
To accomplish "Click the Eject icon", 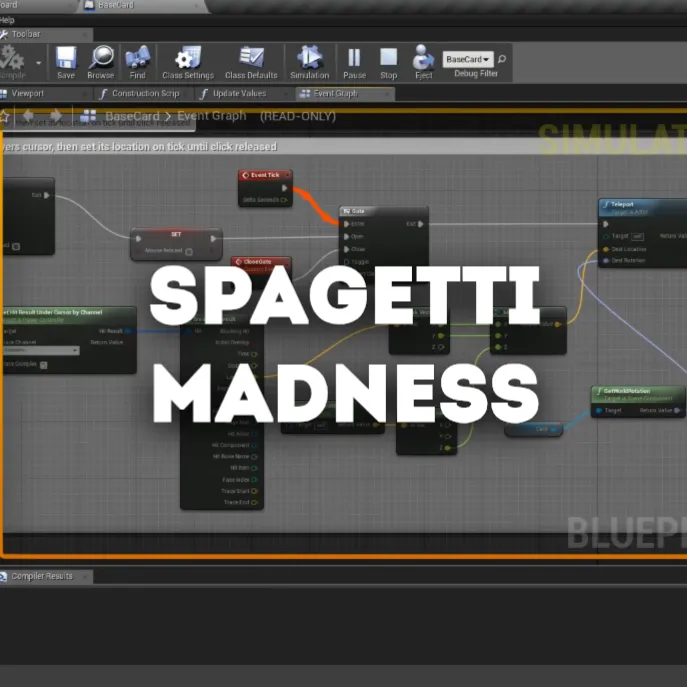I will [423, 62].
